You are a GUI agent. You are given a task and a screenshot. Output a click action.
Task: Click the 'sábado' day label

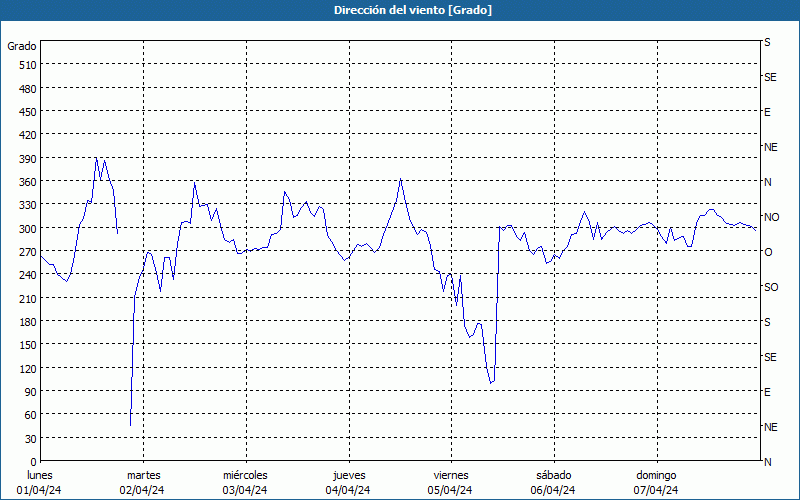pyautogui.click(x=554, y=476)
